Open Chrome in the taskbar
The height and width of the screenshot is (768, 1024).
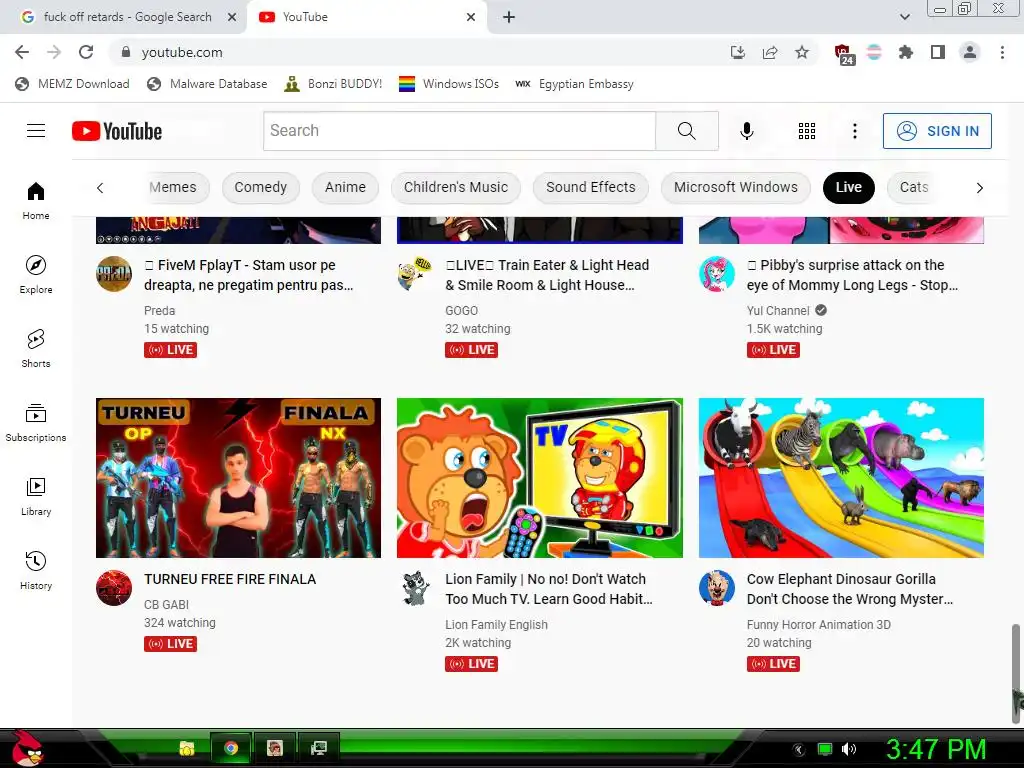[x=230, y=748]
